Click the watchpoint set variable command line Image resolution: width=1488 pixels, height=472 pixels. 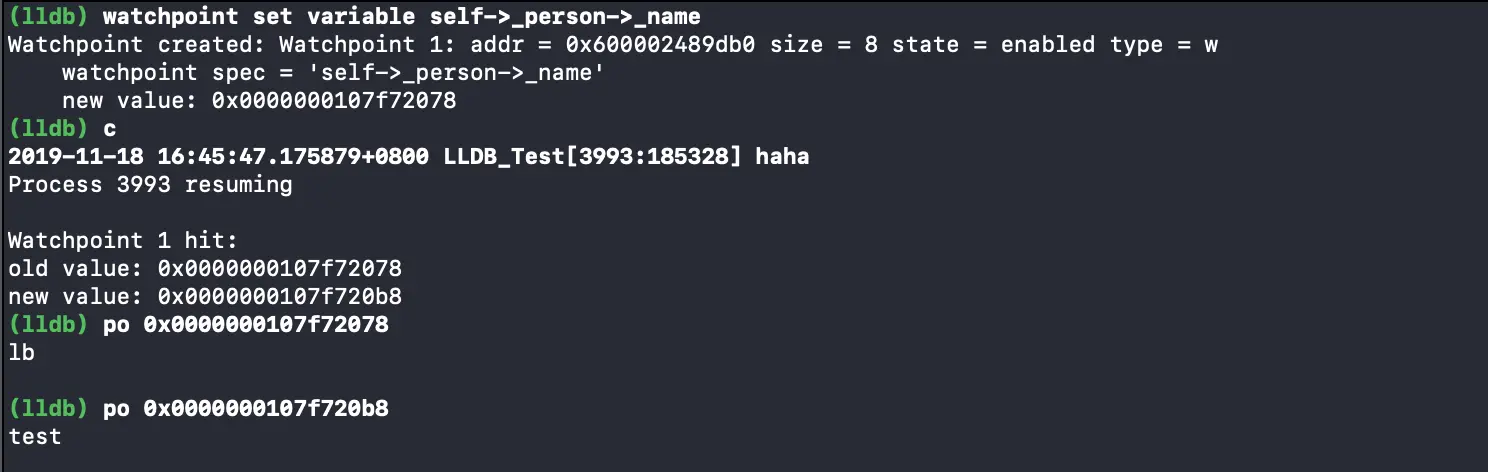coord(354,17)
